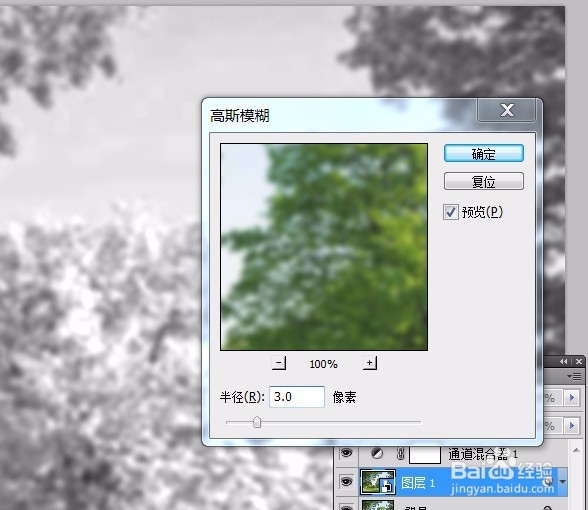Click the 100% preview zoom value
The image size is (588, 510).
point(323,364)
